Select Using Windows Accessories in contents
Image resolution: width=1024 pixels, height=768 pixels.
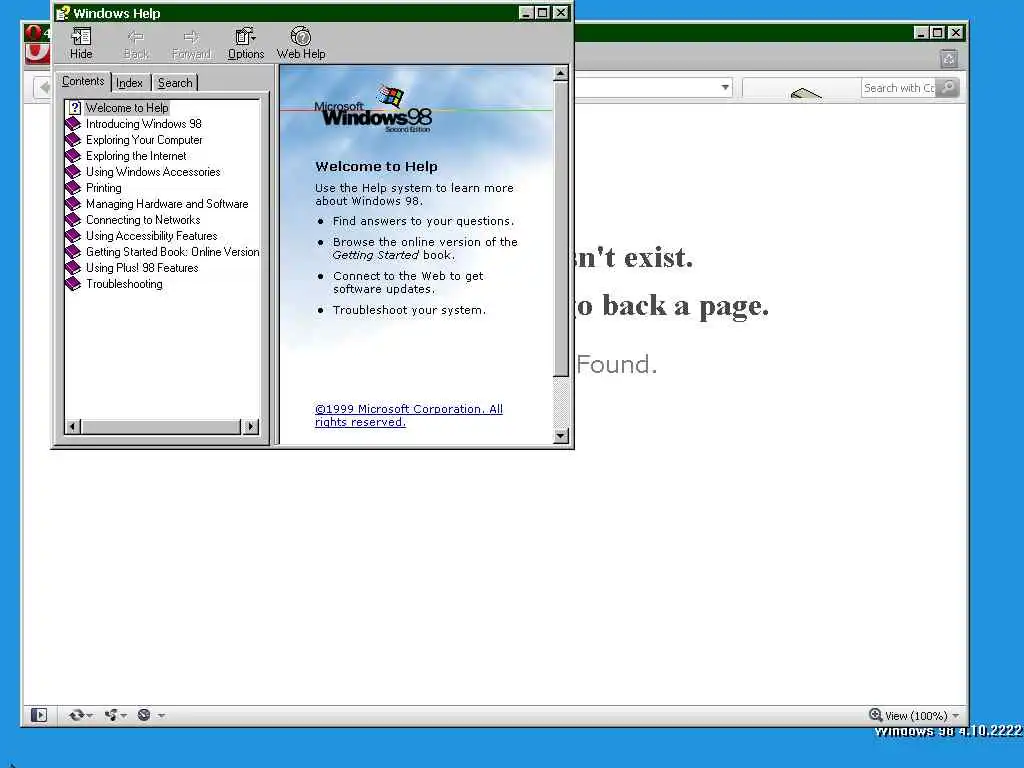pyautogui.click(x=153, y=172)
